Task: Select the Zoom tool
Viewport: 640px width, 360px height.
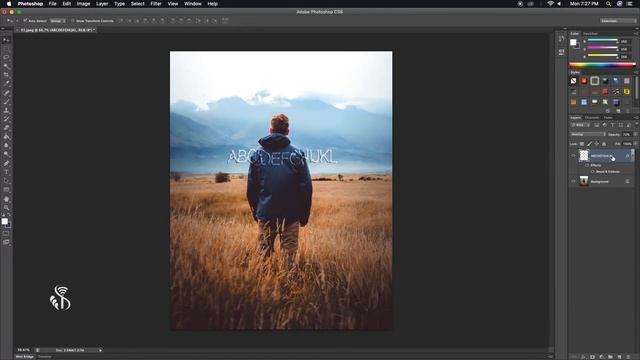Action: pyautogui.click(x=6, y=208)
